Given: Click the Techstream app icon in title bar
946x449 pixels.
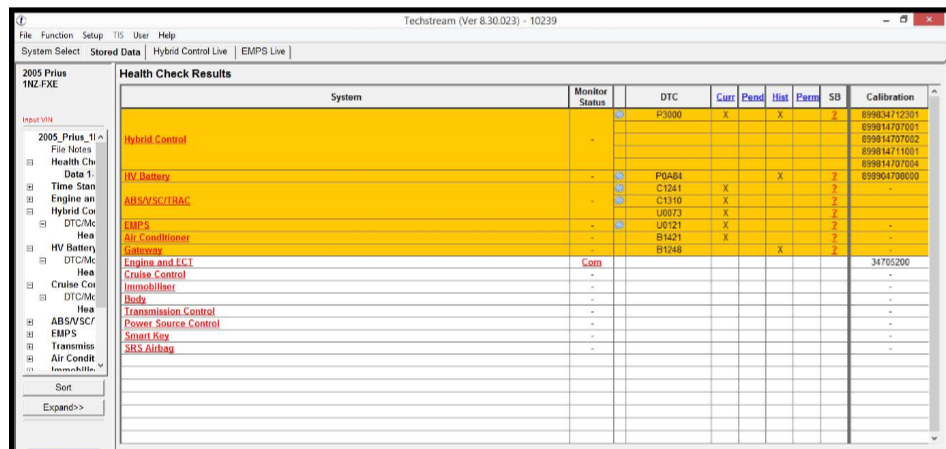Looking at the screenshot, I should tap(22, 20).
